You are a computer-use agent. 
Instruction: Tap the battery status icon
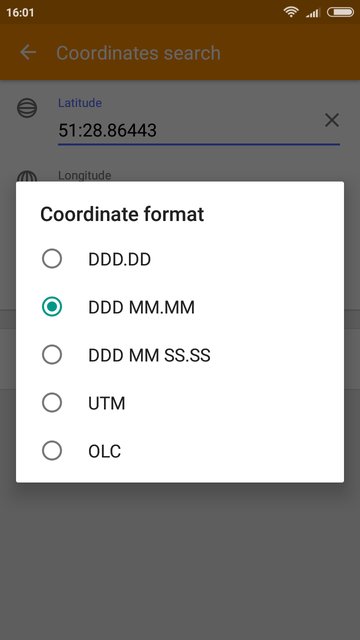point(340,12)
